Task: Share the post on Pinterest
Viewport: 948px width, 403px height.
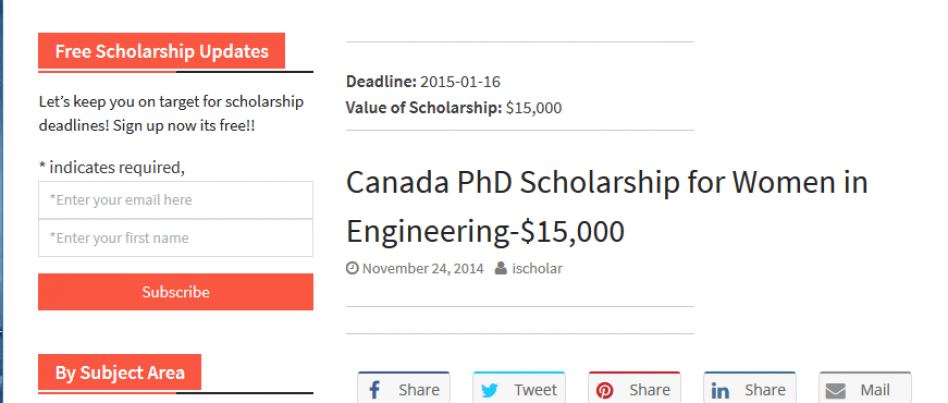Action: [634, 388]
